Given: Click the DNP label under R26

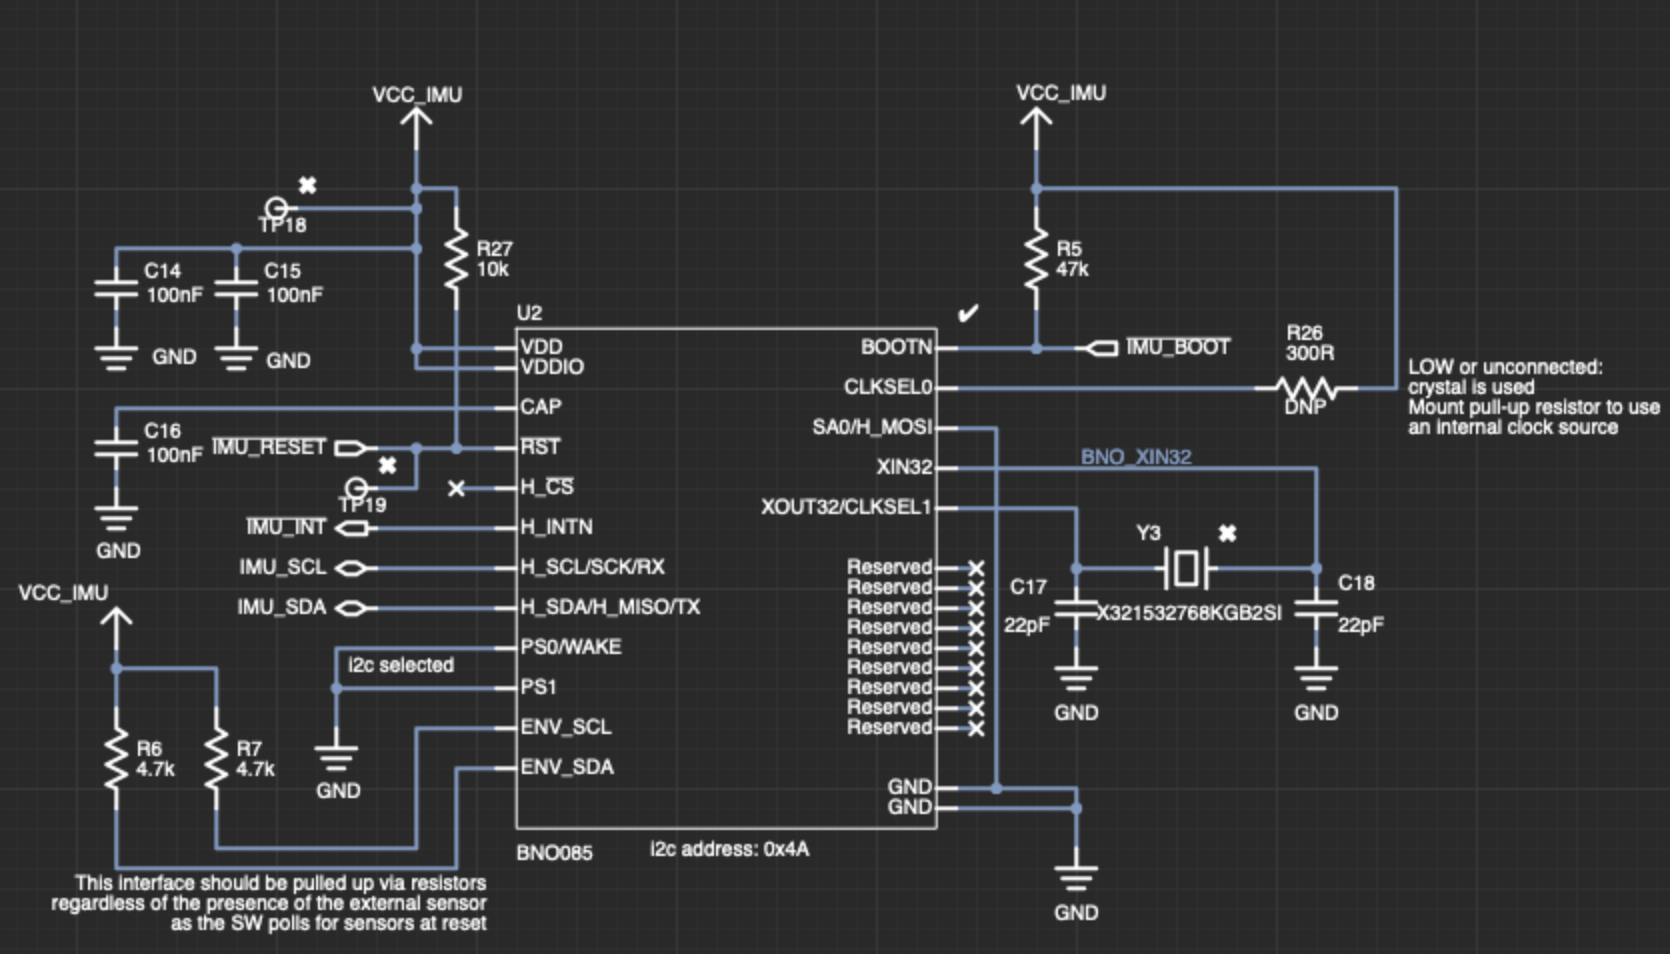Looking at the screenshot, I should click(x=1305, y=408).
